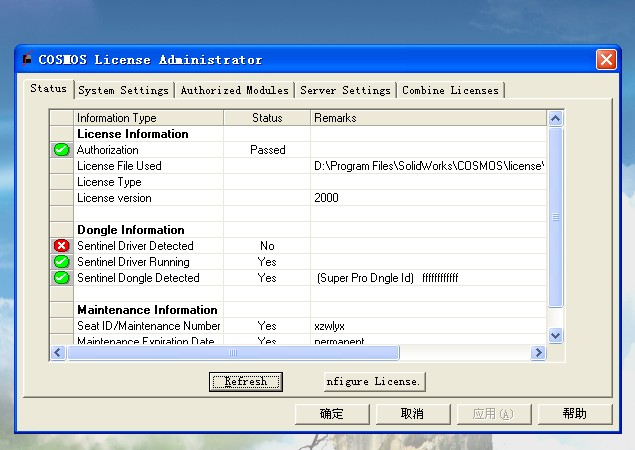Click the horizontal scrollbar thumb
This screenshot has width=635, height=450.
233,352
